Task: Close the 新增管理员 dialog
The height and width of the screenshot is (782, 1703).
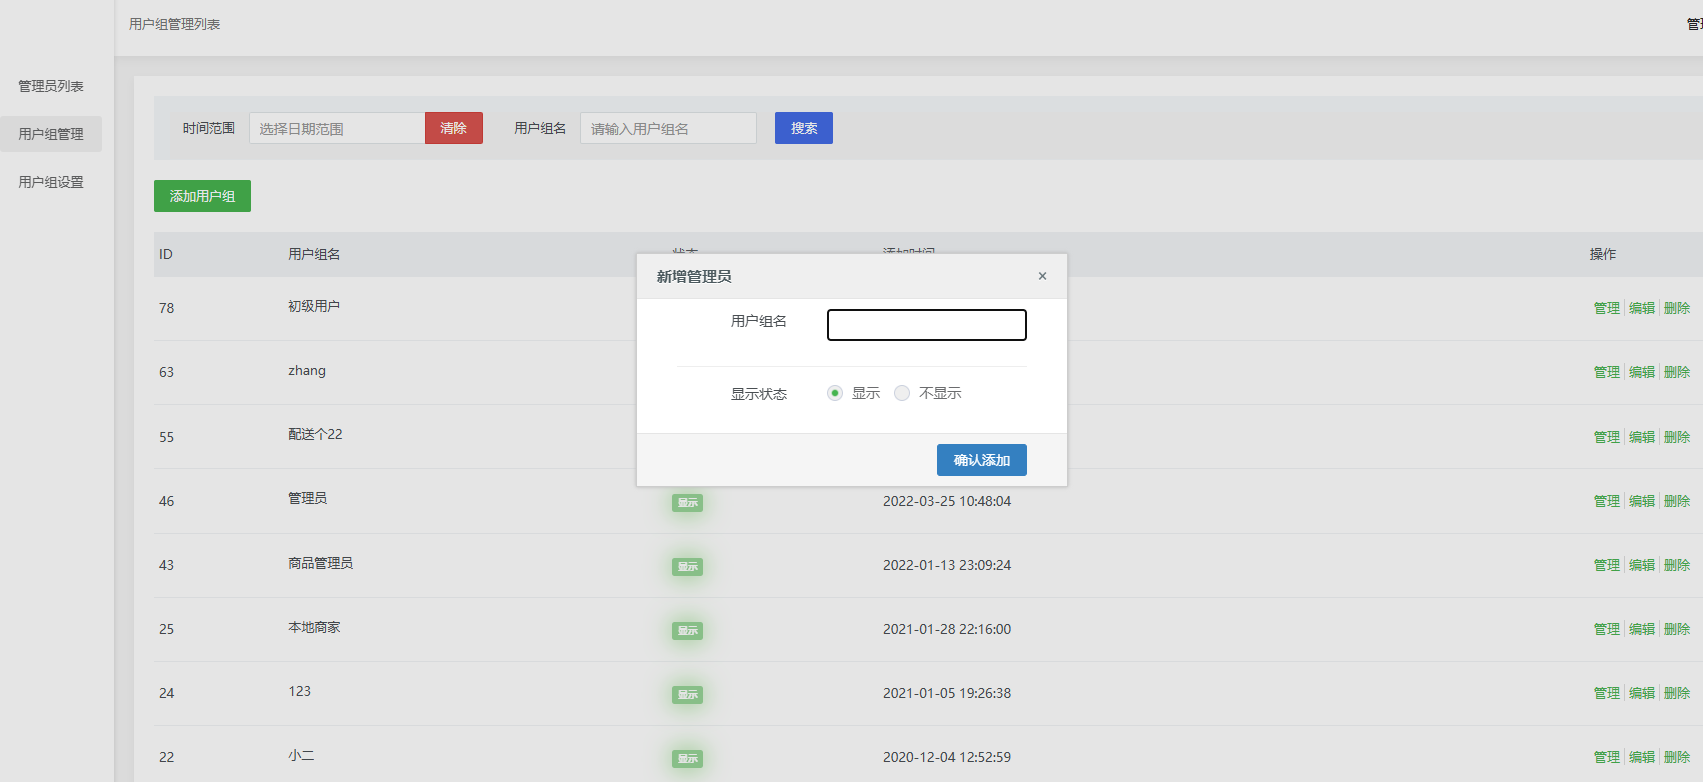Action: click(x=1042, y=276)
